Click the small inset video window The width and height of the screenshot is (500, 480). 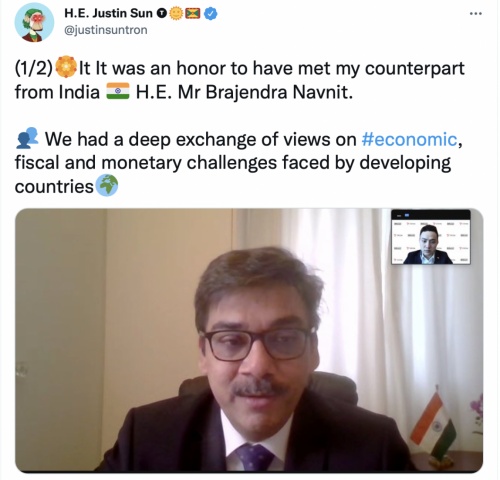coord(431,237)
